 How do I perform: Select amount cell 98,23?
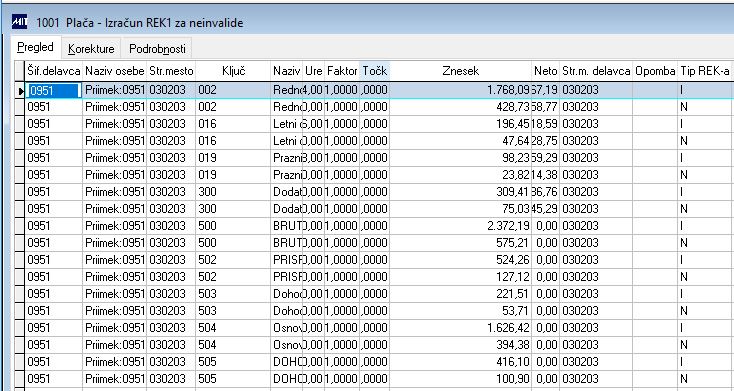pyautogui.click(x=461, y=158)
